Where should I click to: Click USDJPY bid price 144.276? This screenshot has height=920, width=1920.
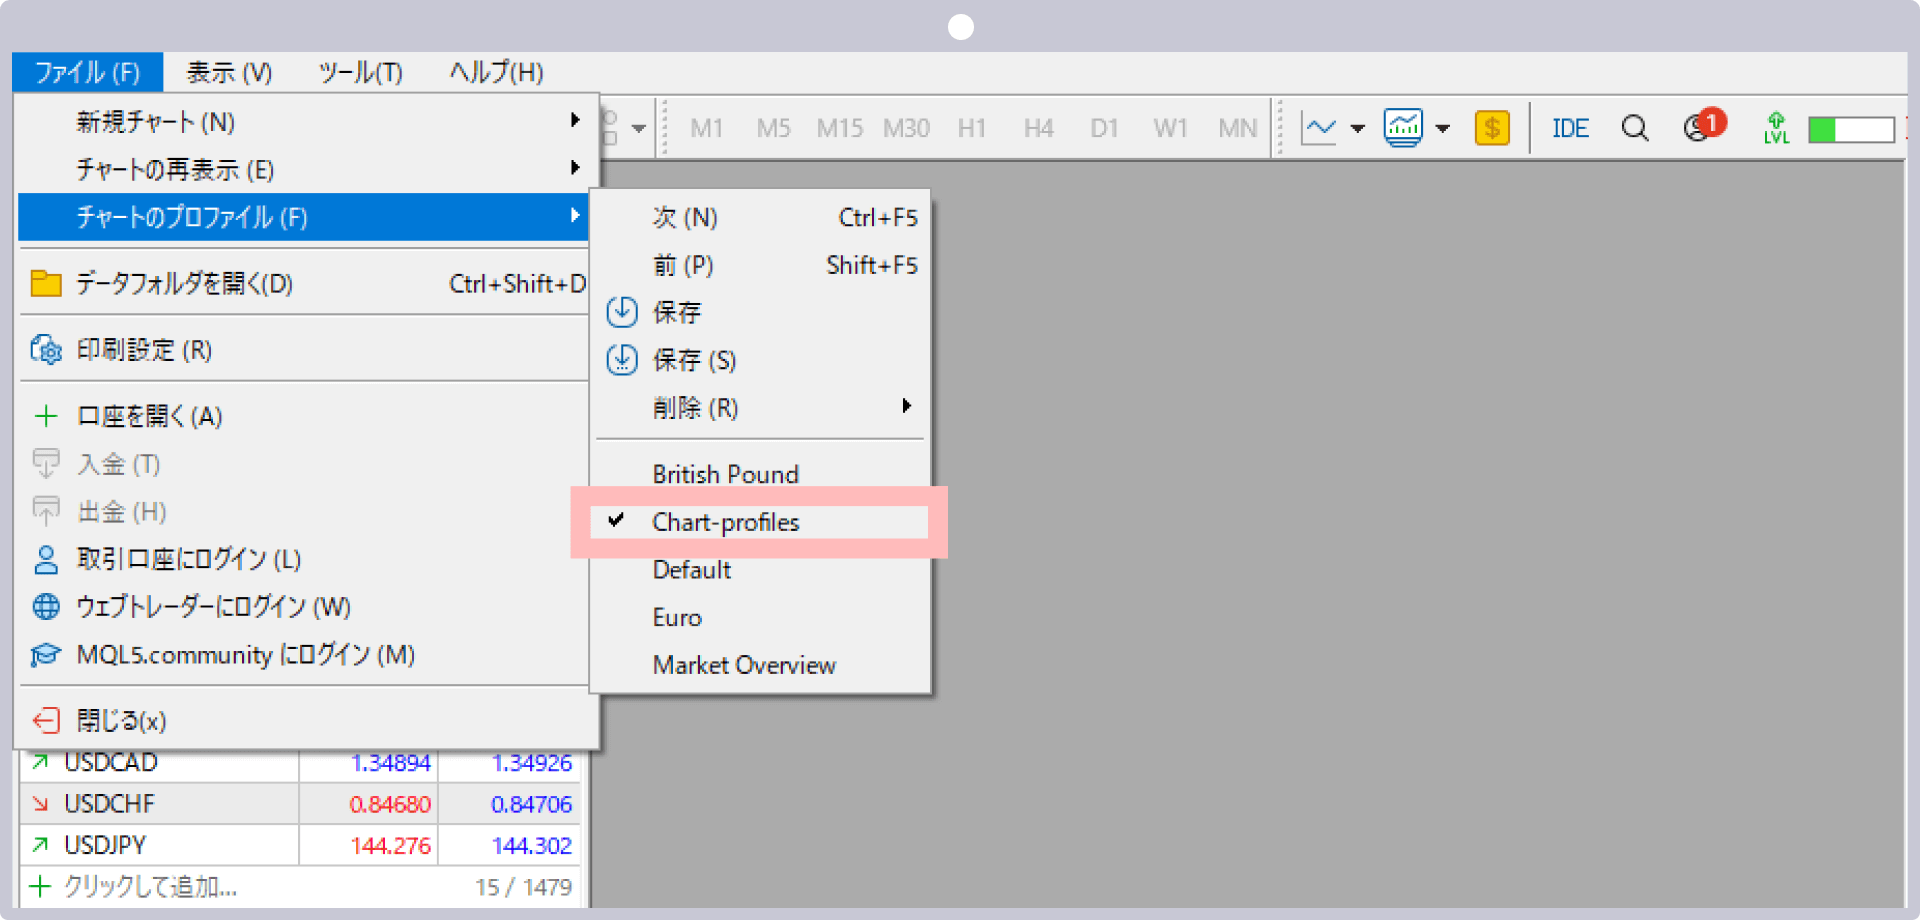click(x=390, y=846)
